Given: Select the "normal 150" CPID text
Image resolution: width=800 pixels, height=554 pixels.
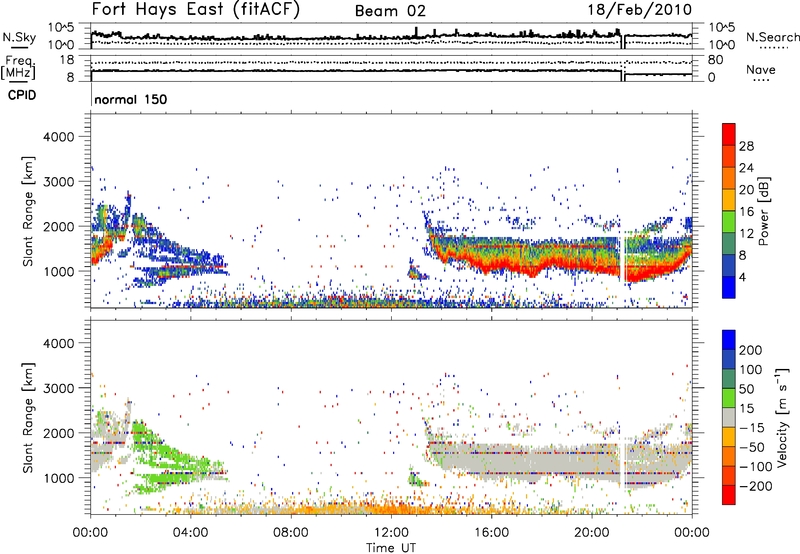Looking at the screenshot, I should tap(131, 99).
